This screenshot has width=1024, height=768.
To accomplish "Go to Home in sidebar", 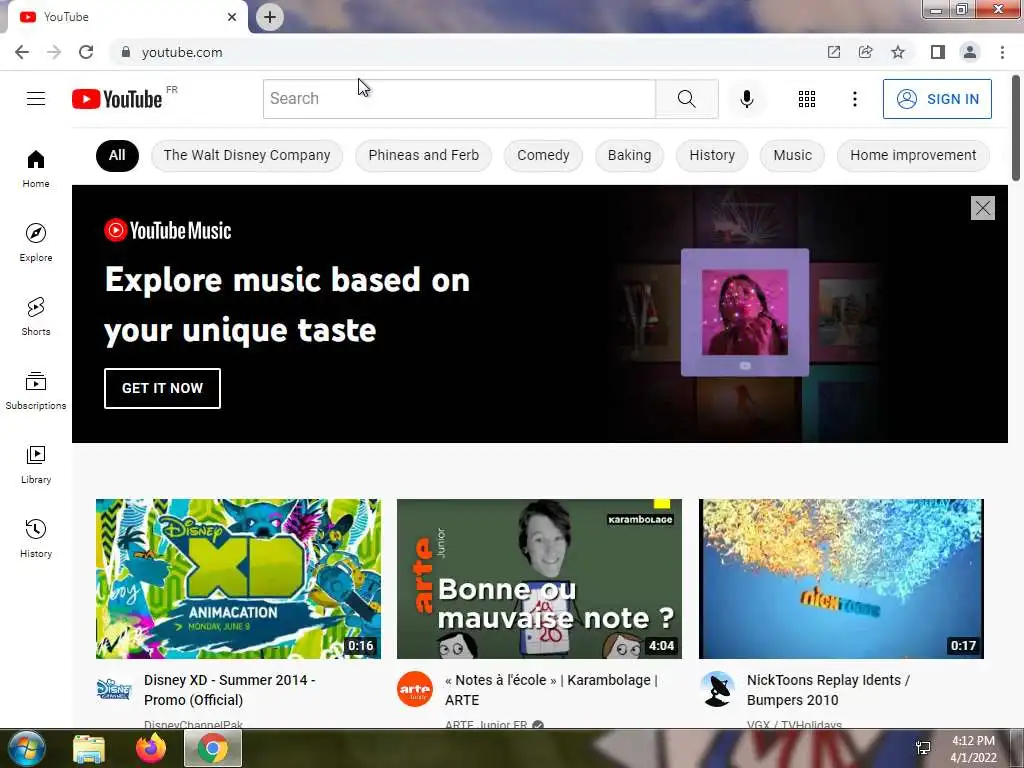I will pos(36,169).
